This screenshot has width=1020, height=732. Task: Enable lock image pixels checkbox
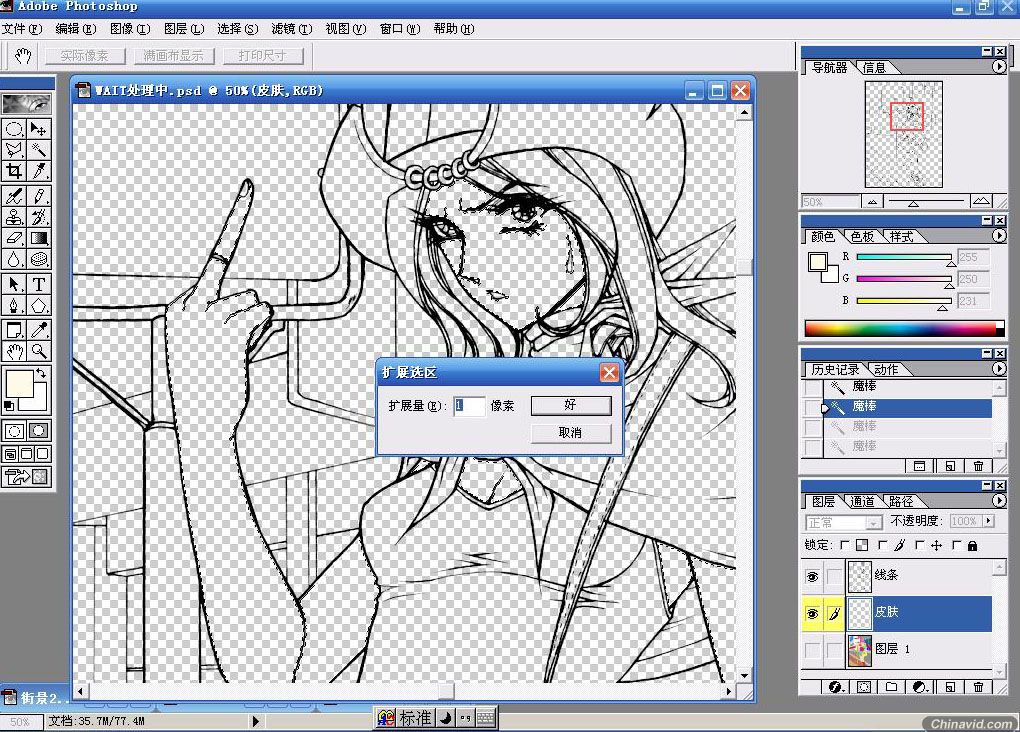[883, 545]
